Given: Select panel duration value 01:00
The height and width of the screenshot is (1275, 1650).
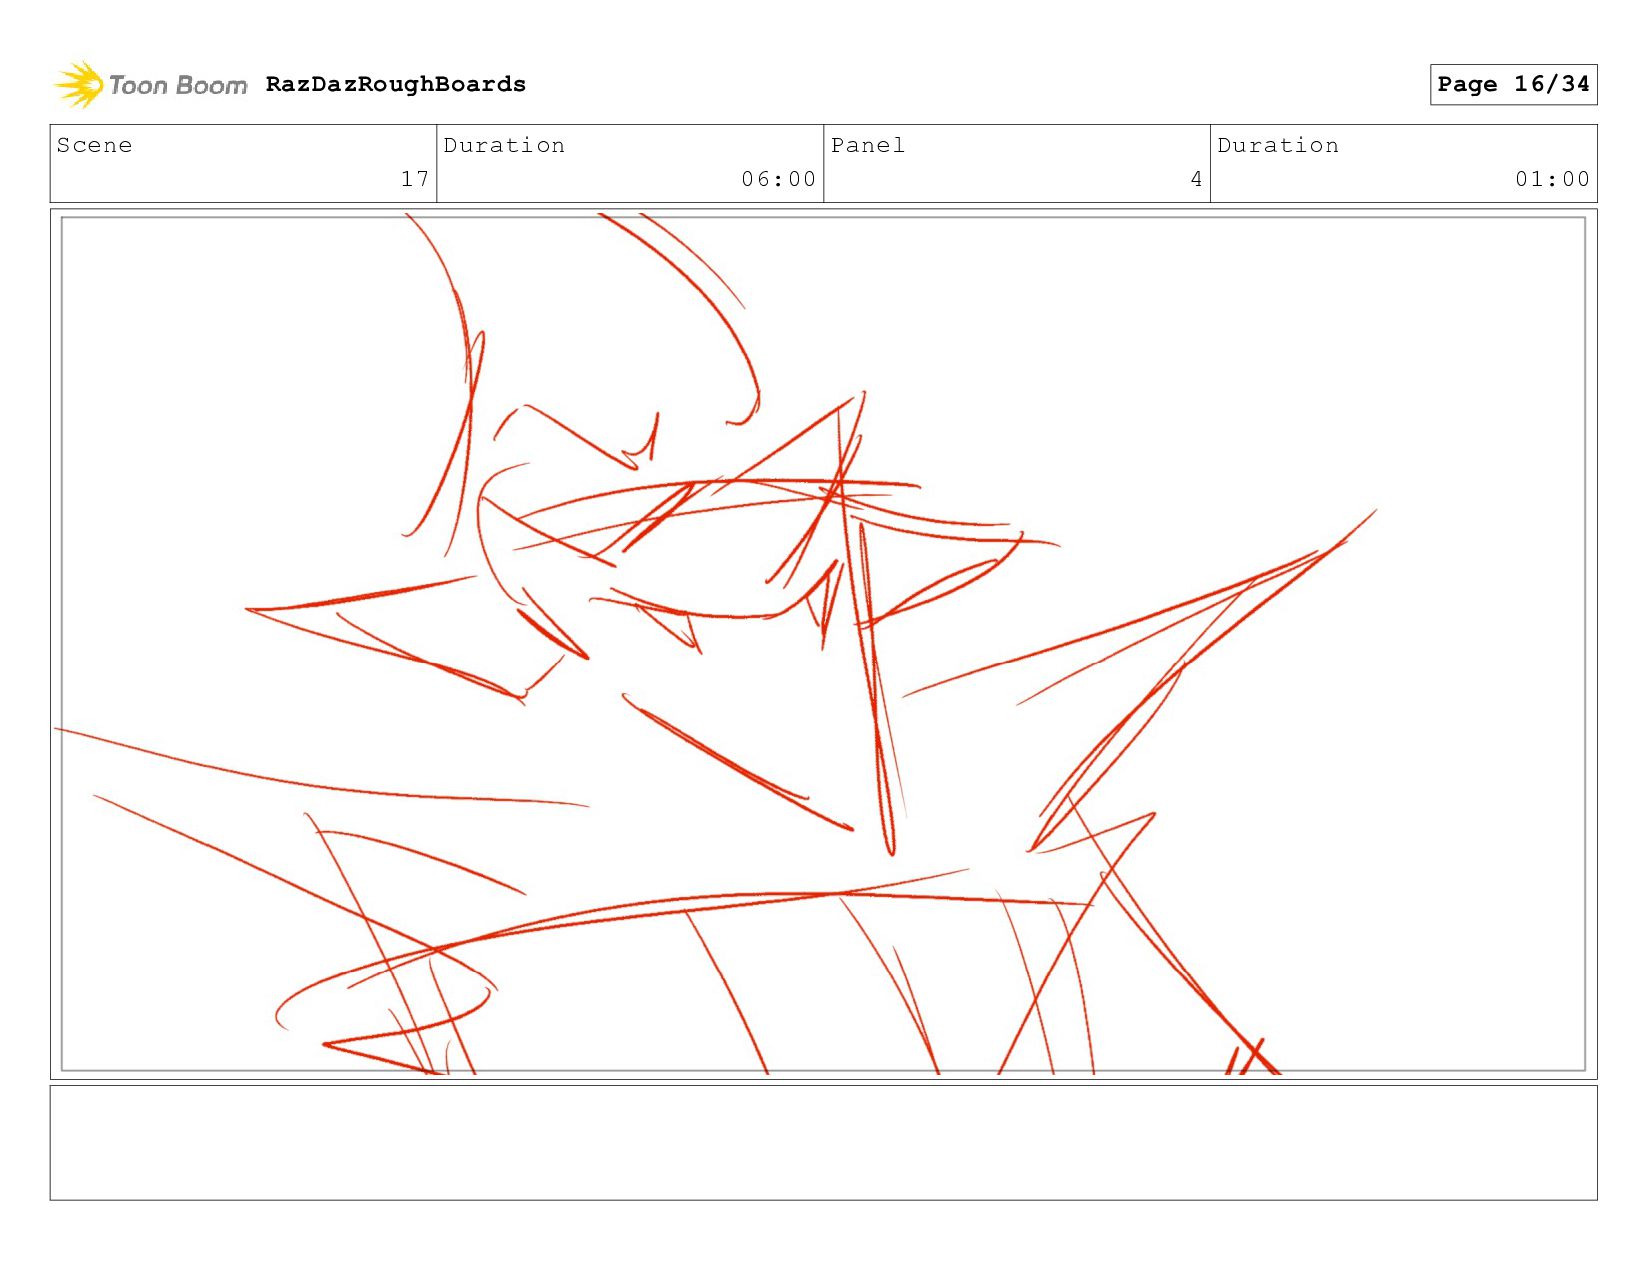Looking at the screenshot, I should pyautogui.click(x=1552, y=179).
